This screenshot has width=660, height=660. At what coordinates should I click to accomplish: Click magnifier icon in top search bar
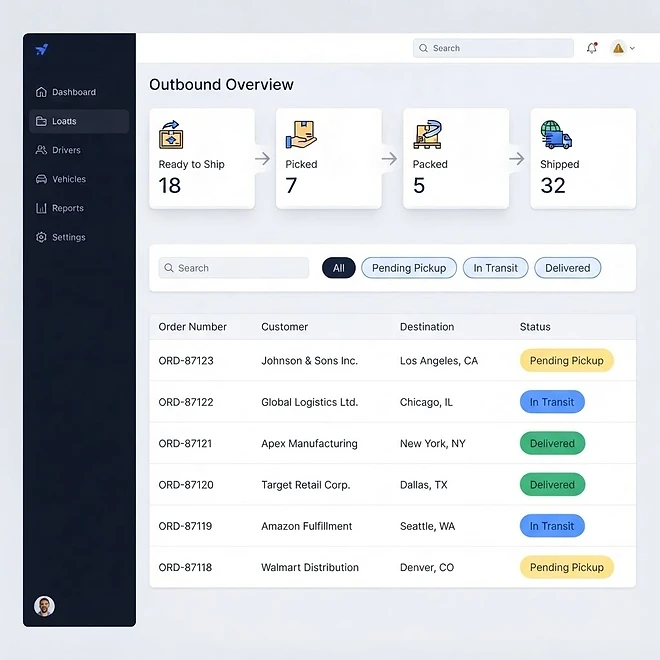click(423, 48)
